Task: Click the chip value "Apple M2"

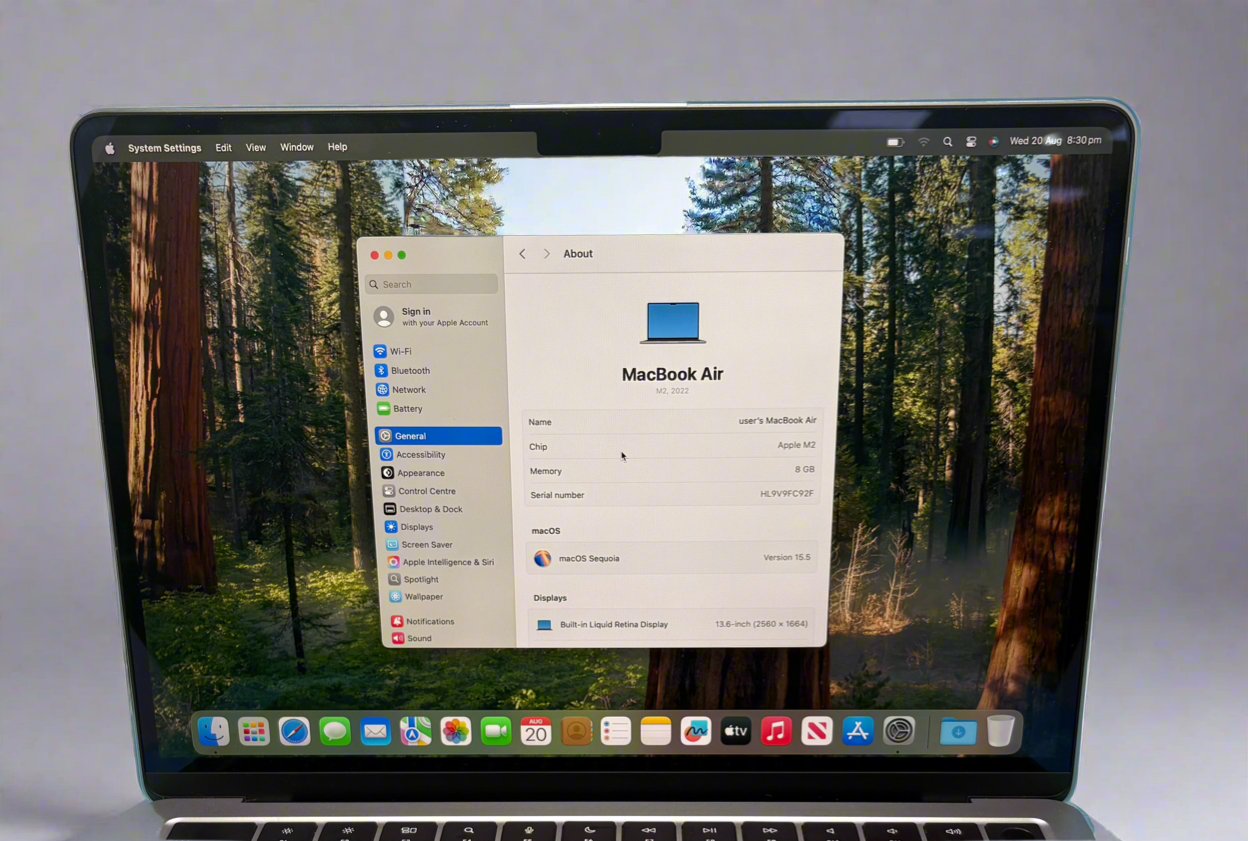Action: pyautogui.click(x=796, y=445)
